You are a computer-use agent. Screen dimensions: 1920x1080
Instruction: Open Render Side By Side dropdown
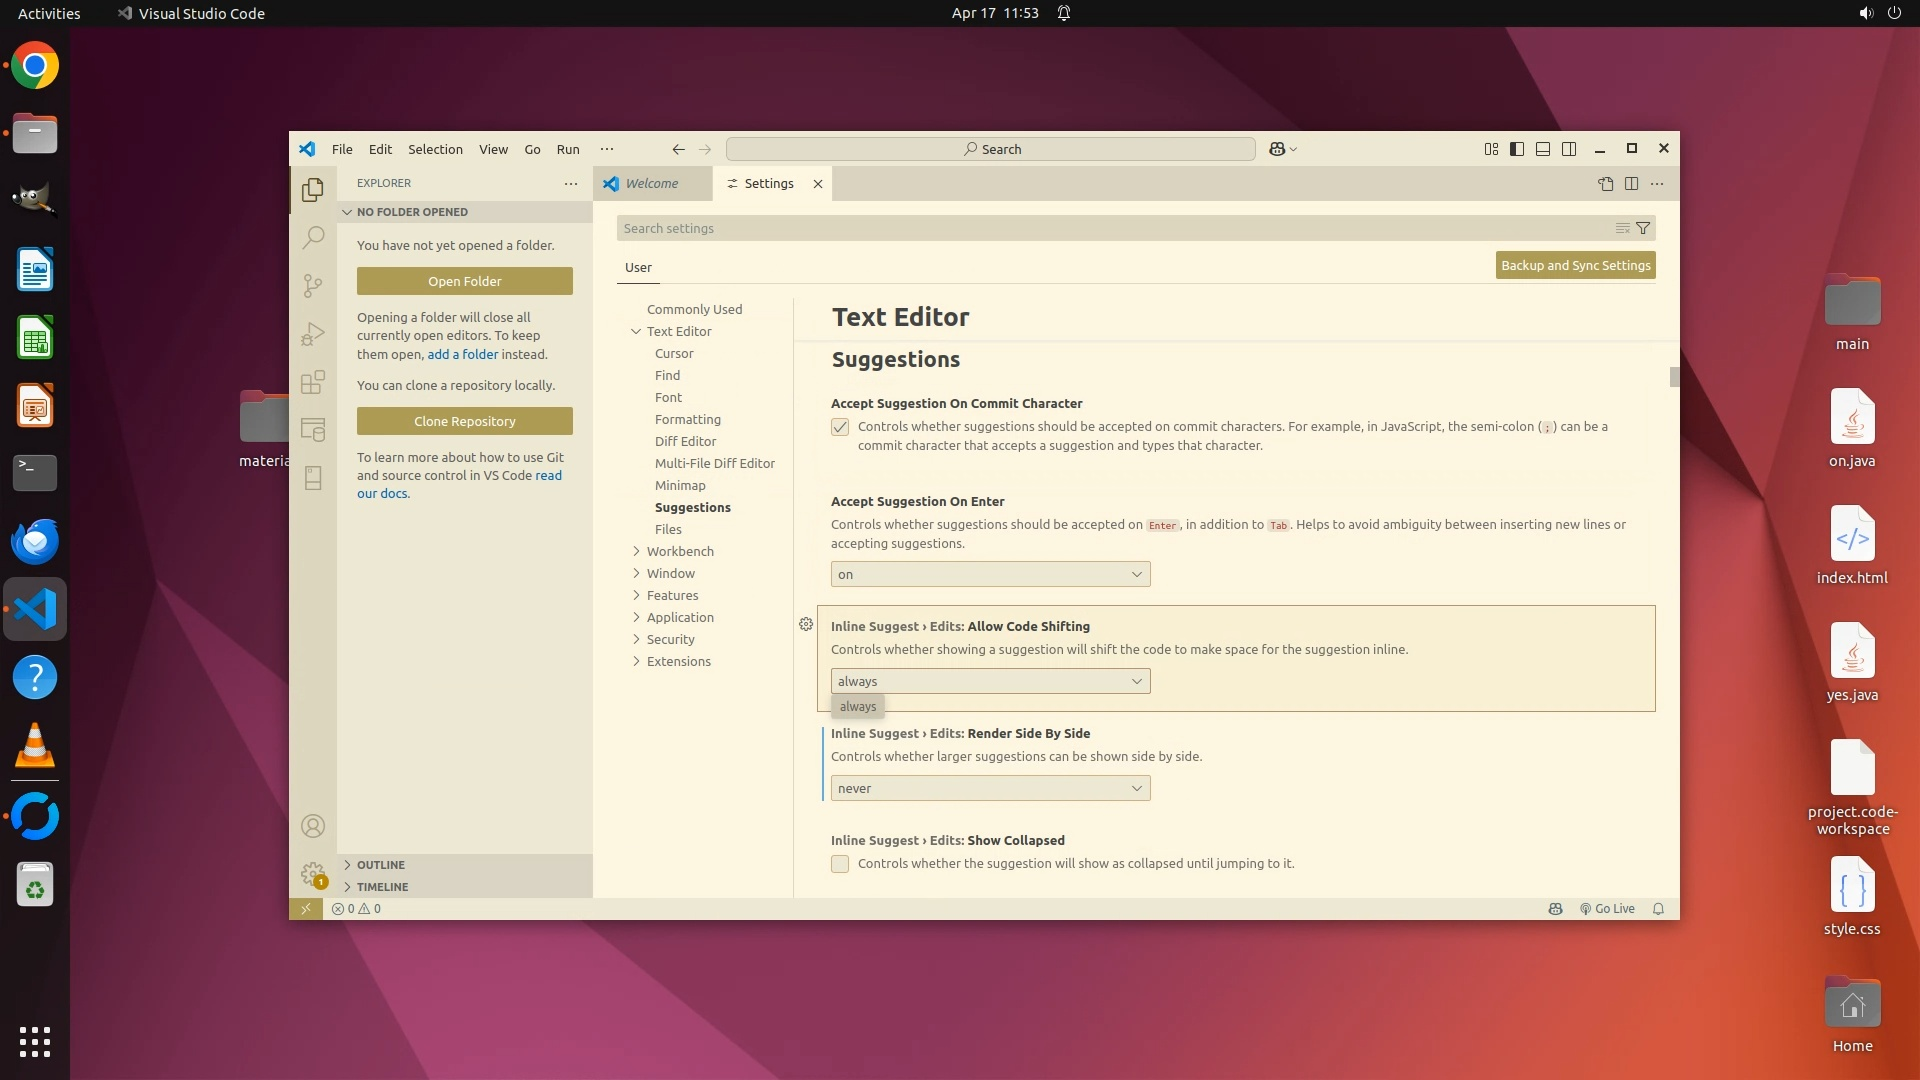point(990,788)
